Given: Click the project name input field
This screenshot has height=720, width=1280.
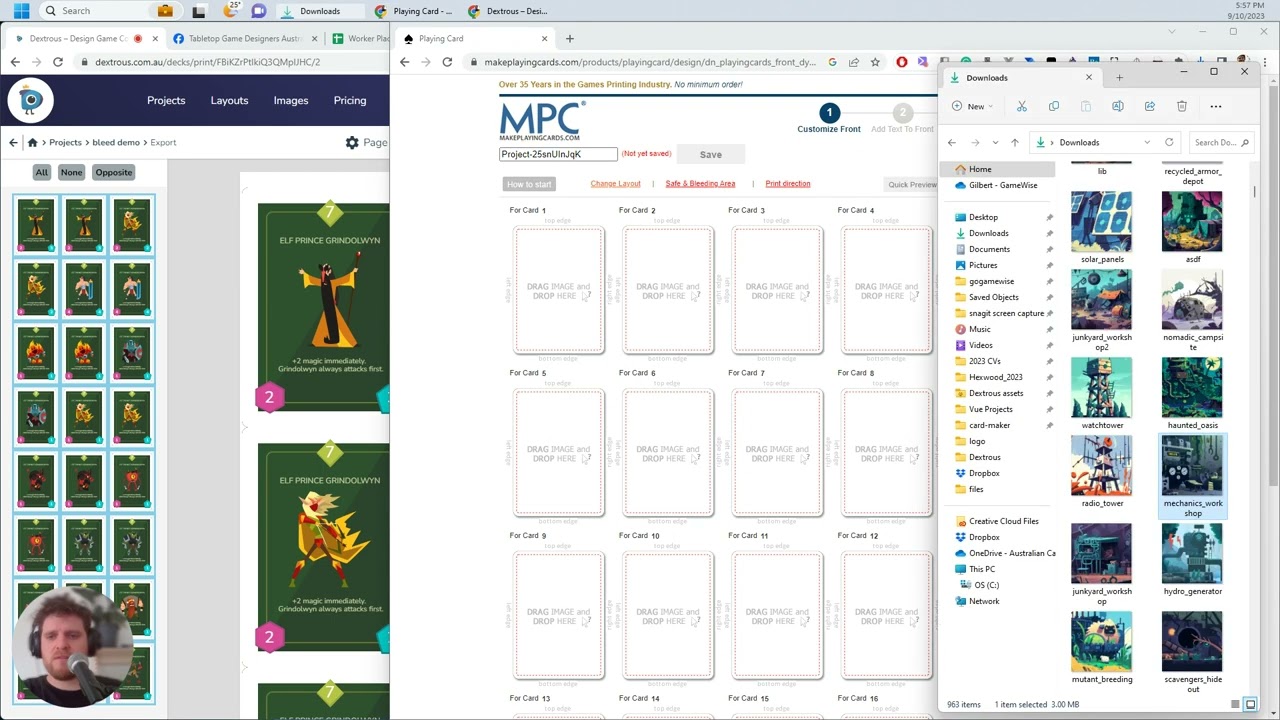Looking at the screenshot, I should [559, 154].
